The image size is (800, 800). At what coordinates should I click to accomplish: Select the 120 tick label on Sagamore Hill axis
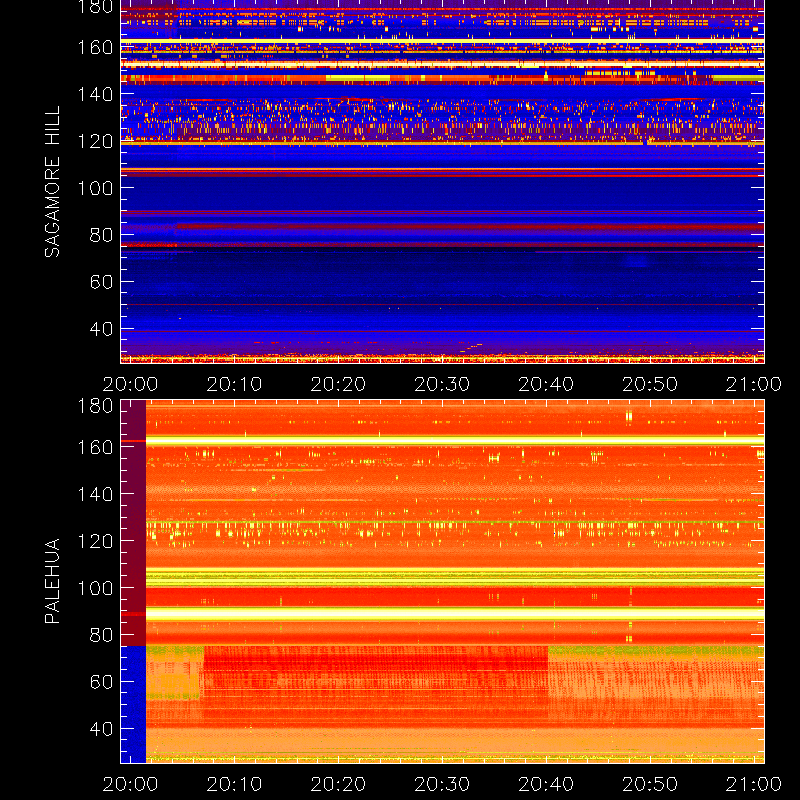coord(95,141)
